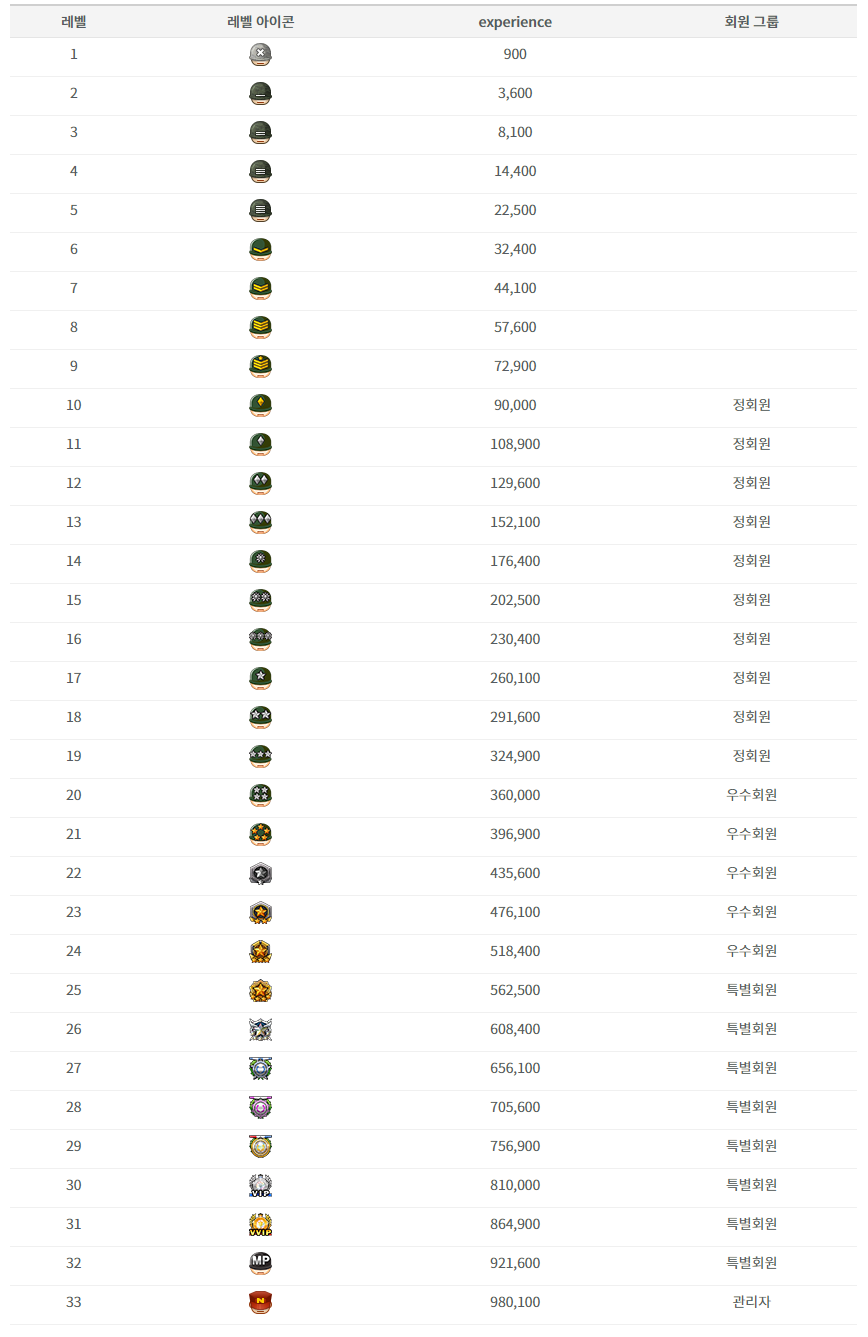Screen dimensions: 868x1337
Task: Click the level 22 silver star badge icon
Action: 261,874
